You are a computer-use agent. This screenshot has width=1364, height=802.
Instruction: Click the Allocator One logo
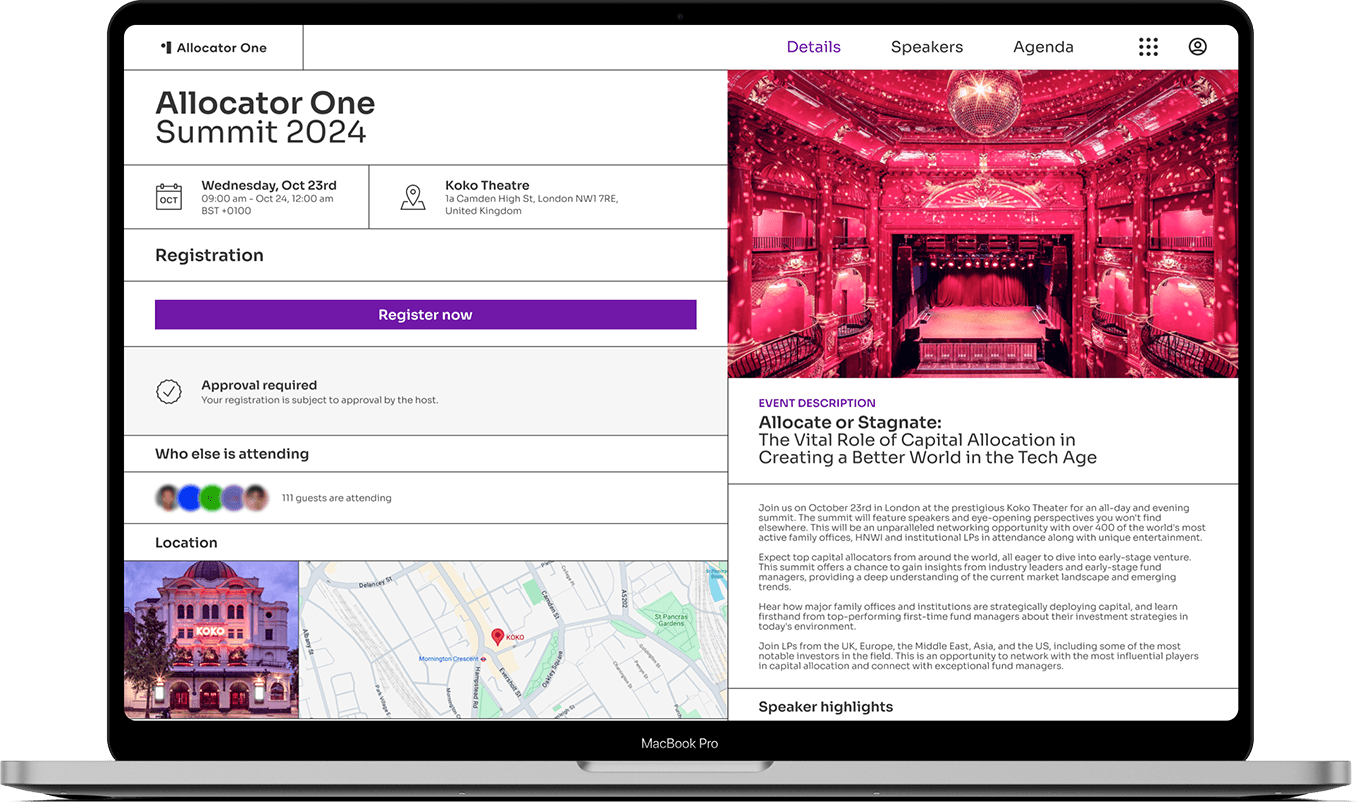point(213,47)
